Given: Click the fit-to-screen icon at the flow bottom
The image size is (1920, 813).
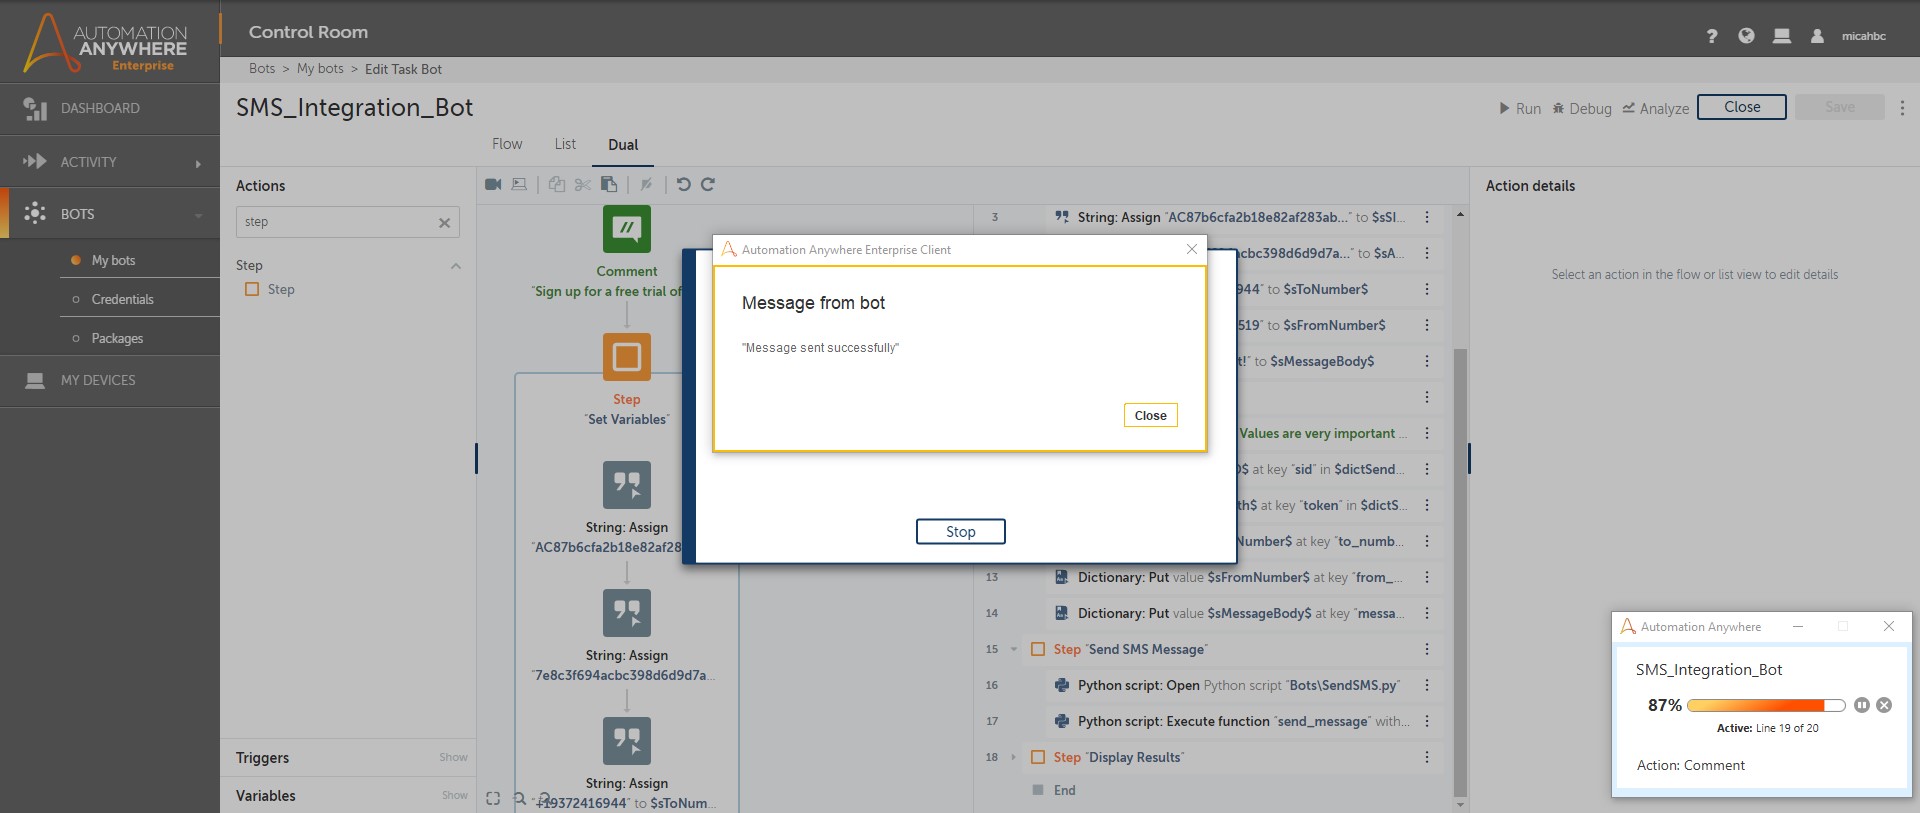Looking at the screenshot, I should (493, 798).
